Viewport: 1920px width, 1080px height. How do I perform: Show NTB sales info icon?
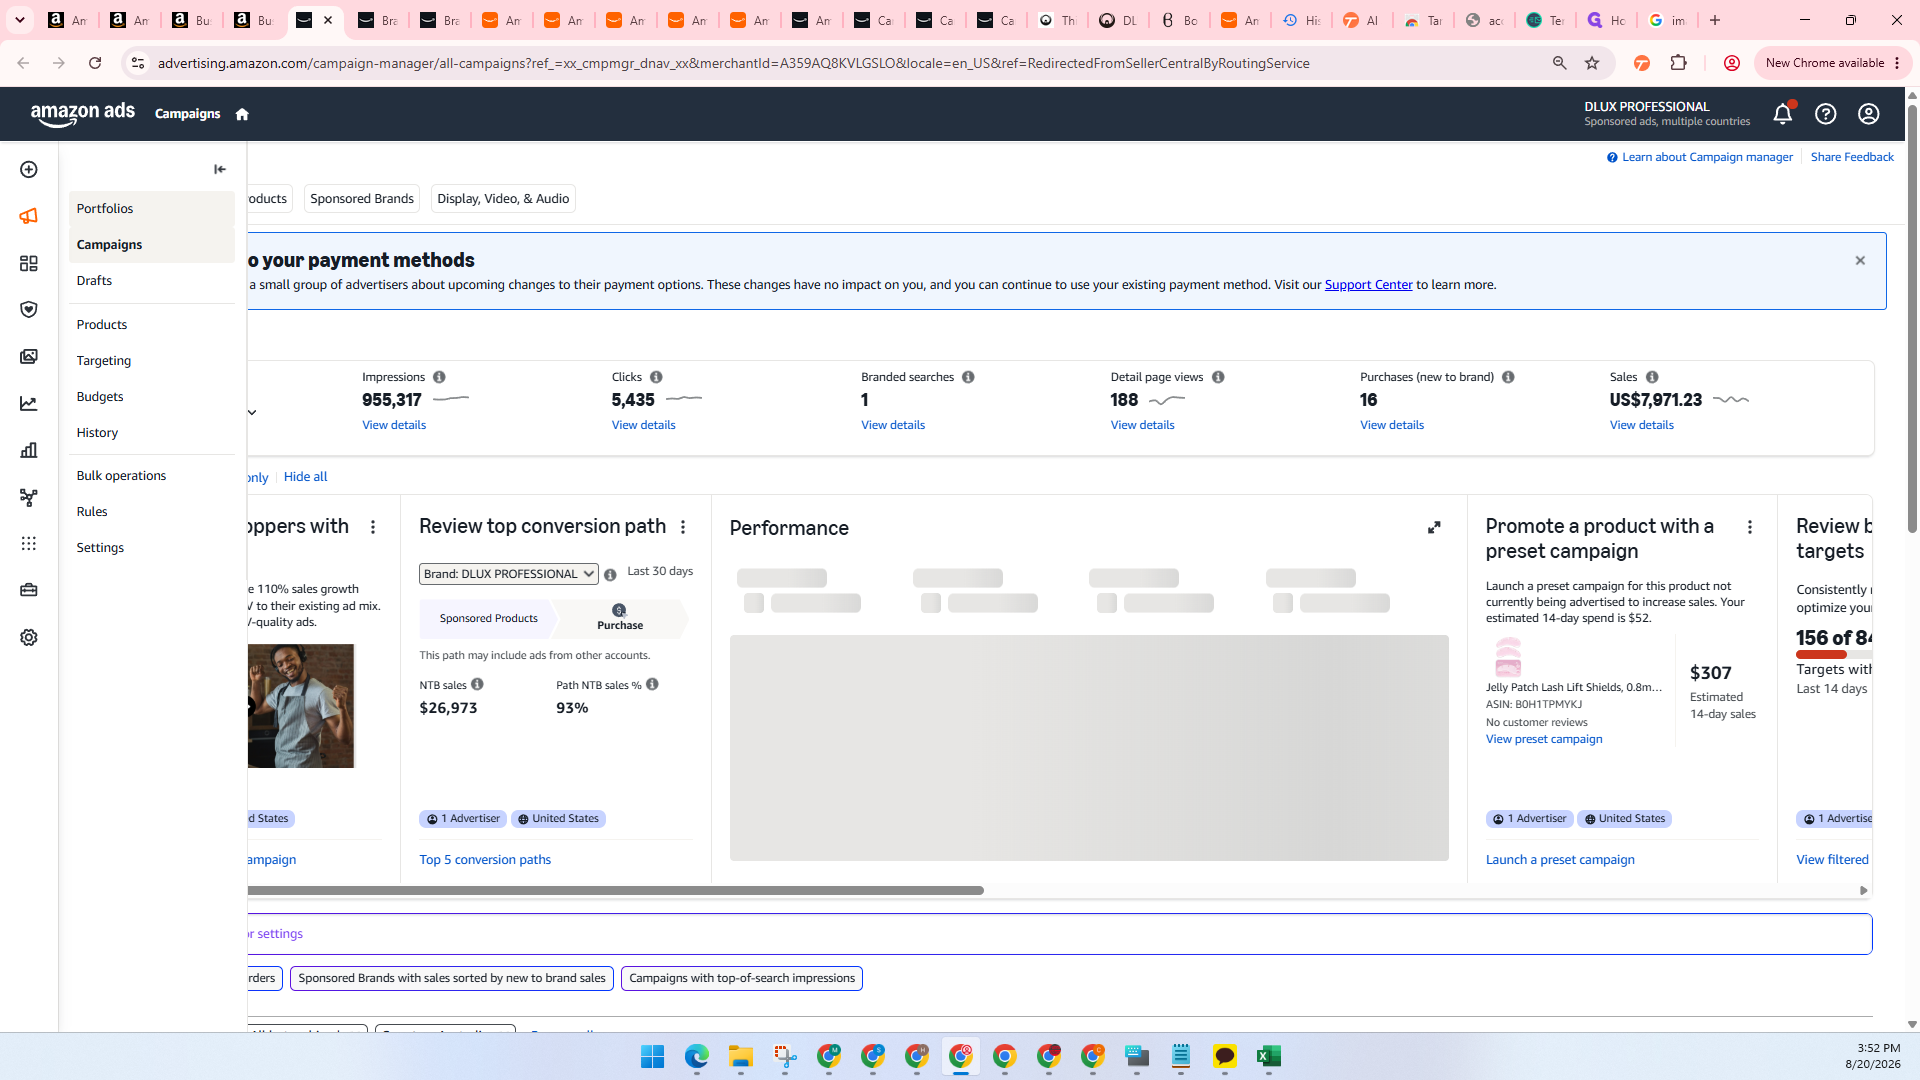[x=478, y=684]
